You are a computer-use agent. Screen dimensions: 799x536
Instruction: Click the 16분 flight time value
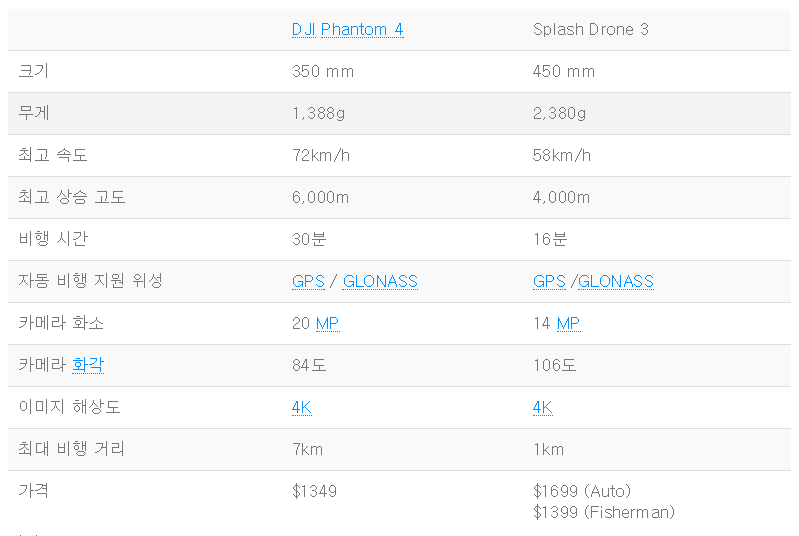click(550, 239)
